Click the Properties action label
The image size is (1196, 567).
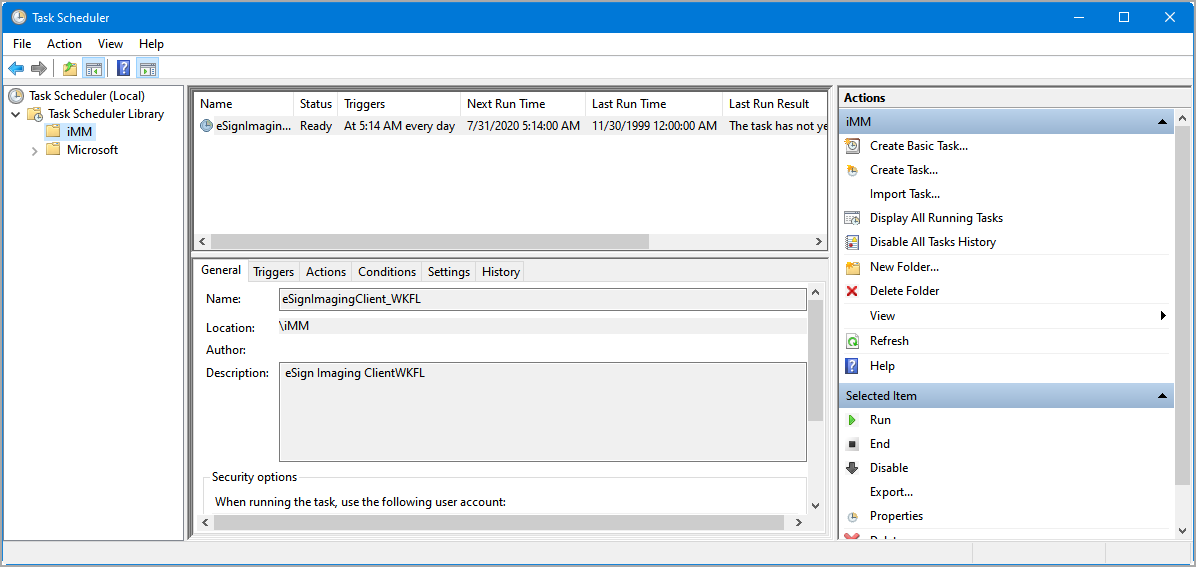coord(896,517)
